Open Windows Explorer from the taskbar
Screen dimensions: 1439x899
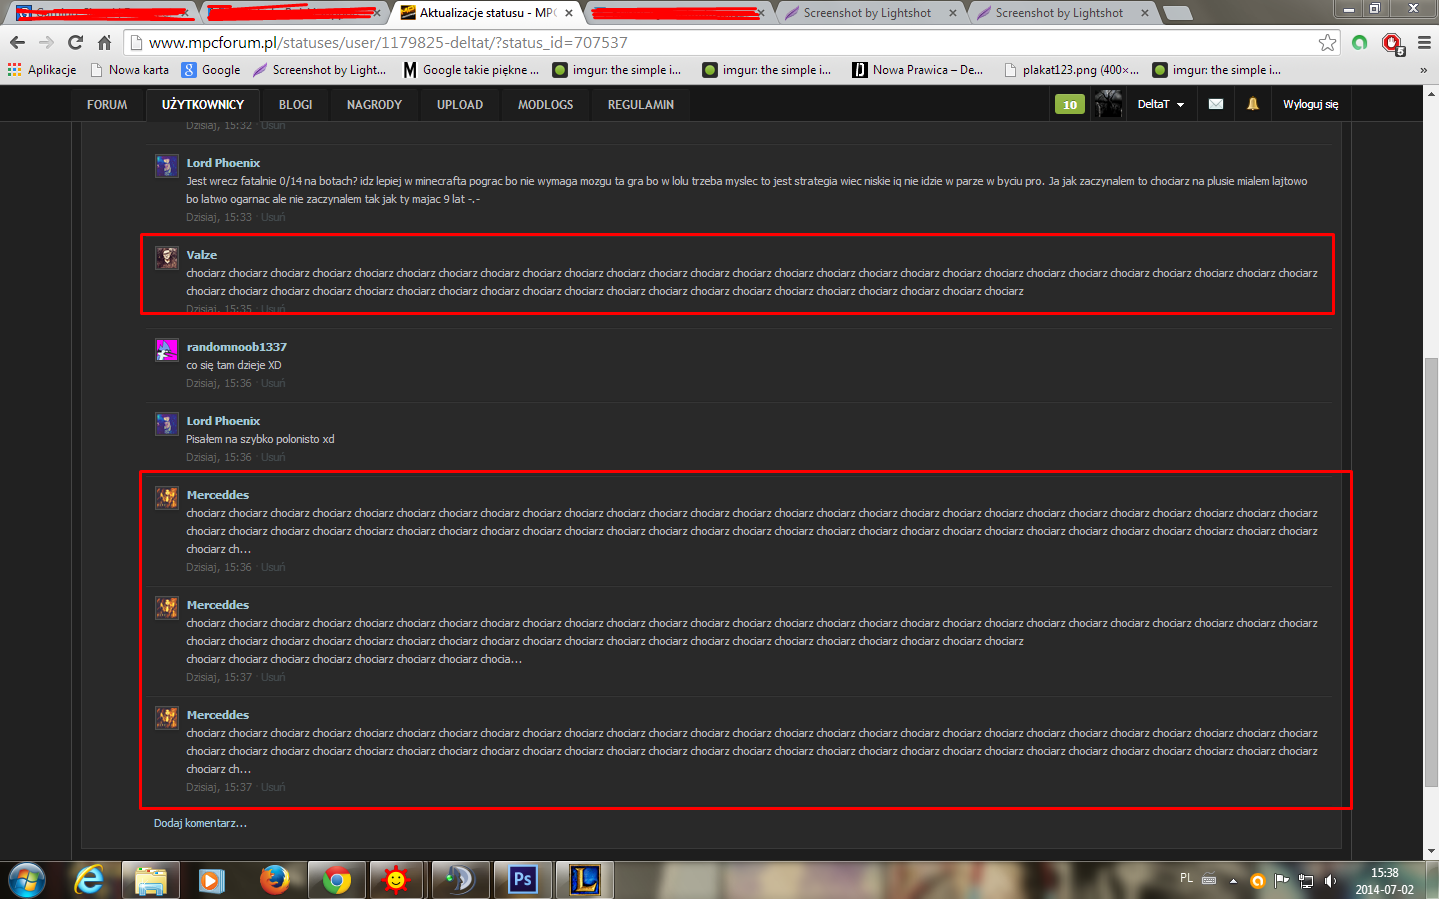151,880
